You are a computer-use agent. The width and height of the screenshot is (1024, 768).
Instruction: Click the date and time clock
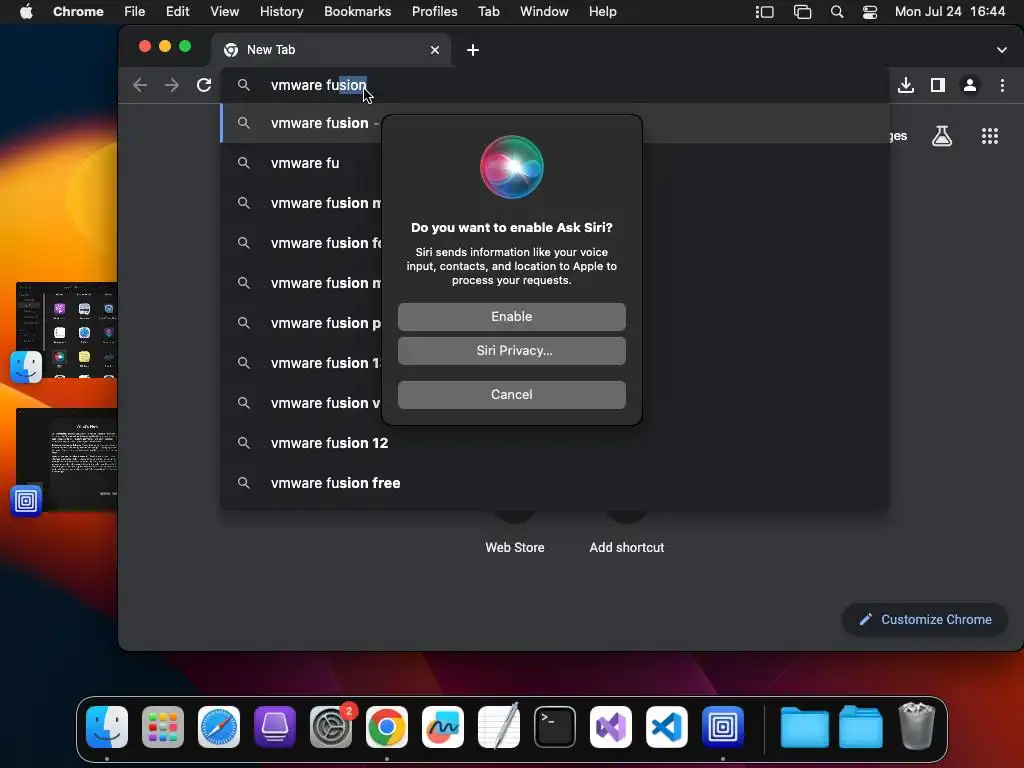point(950,12)
